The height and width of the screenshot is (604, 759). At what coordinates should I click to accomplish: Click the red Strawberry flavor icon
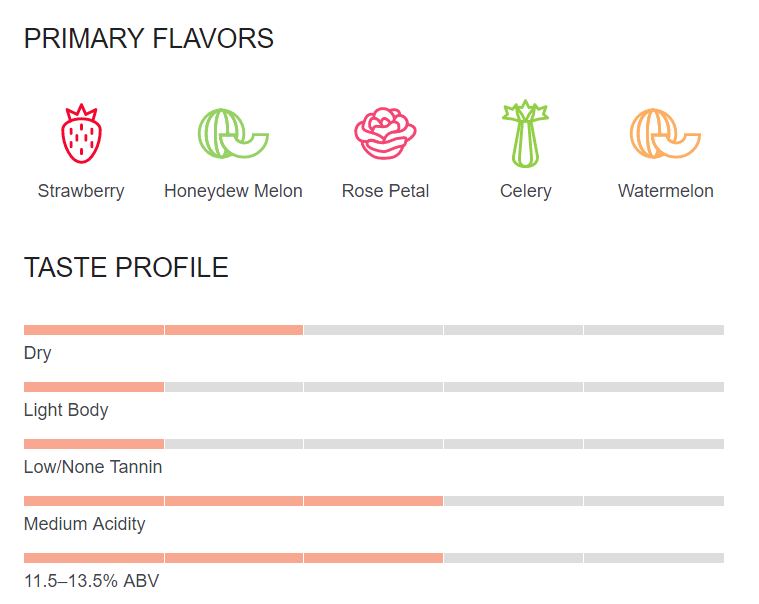pyautogui.click(x=81, y=134)
